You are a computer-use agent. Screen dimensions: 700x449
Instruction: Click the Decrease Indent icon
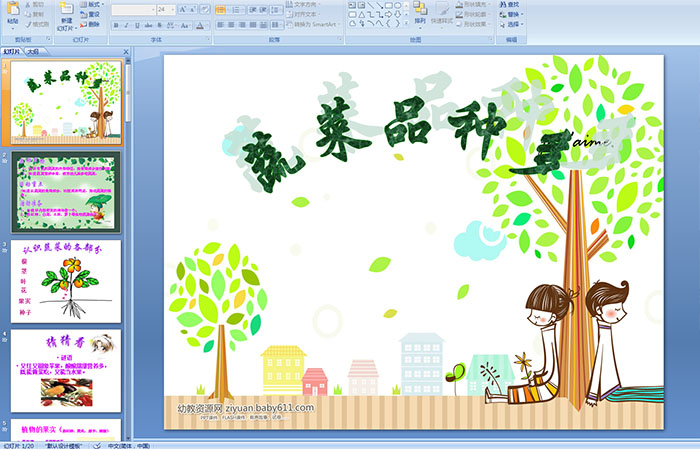coord(253,10)
